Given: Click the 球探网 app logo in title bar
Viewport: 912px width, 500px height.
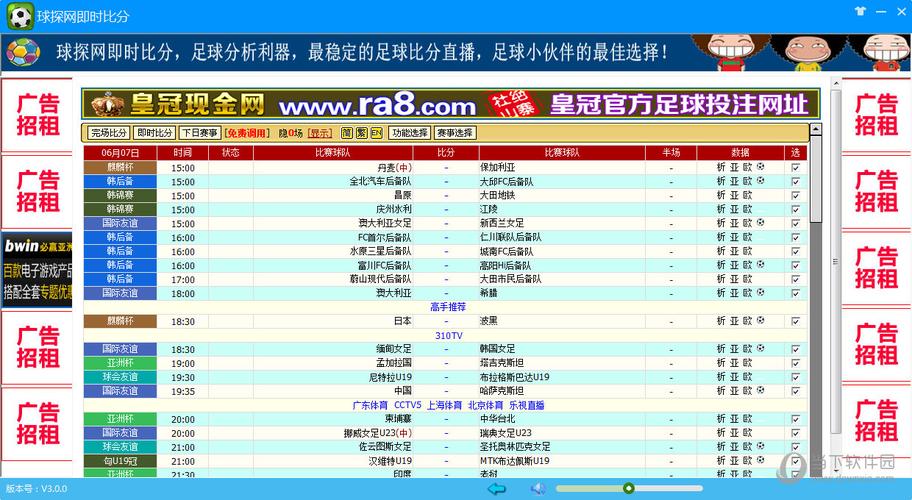Looking at the screenshot, I should tap(20, 16).
